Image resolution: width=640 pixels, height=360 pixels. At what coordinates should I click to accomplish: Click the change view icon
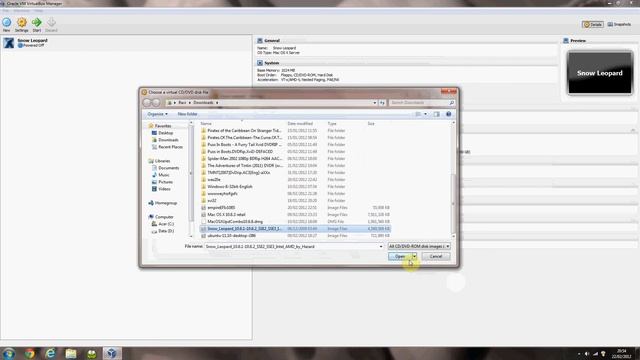(x=418, y=114)
